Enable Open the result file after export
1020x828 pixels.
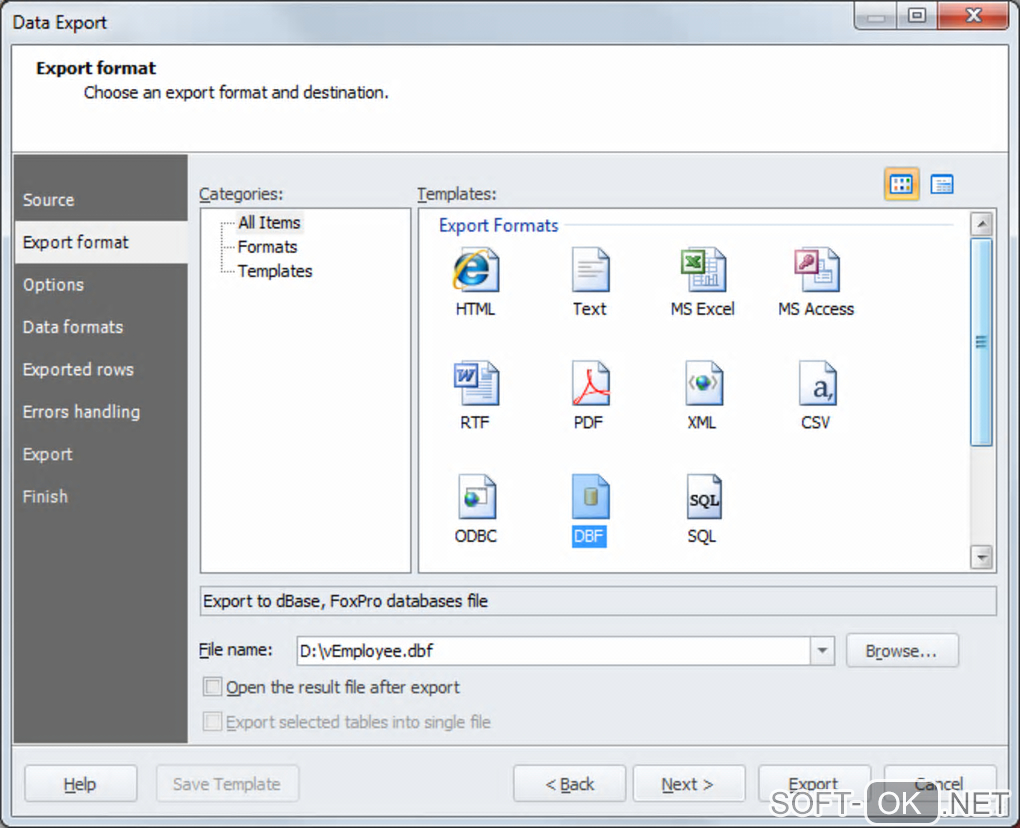pos(212,687)
